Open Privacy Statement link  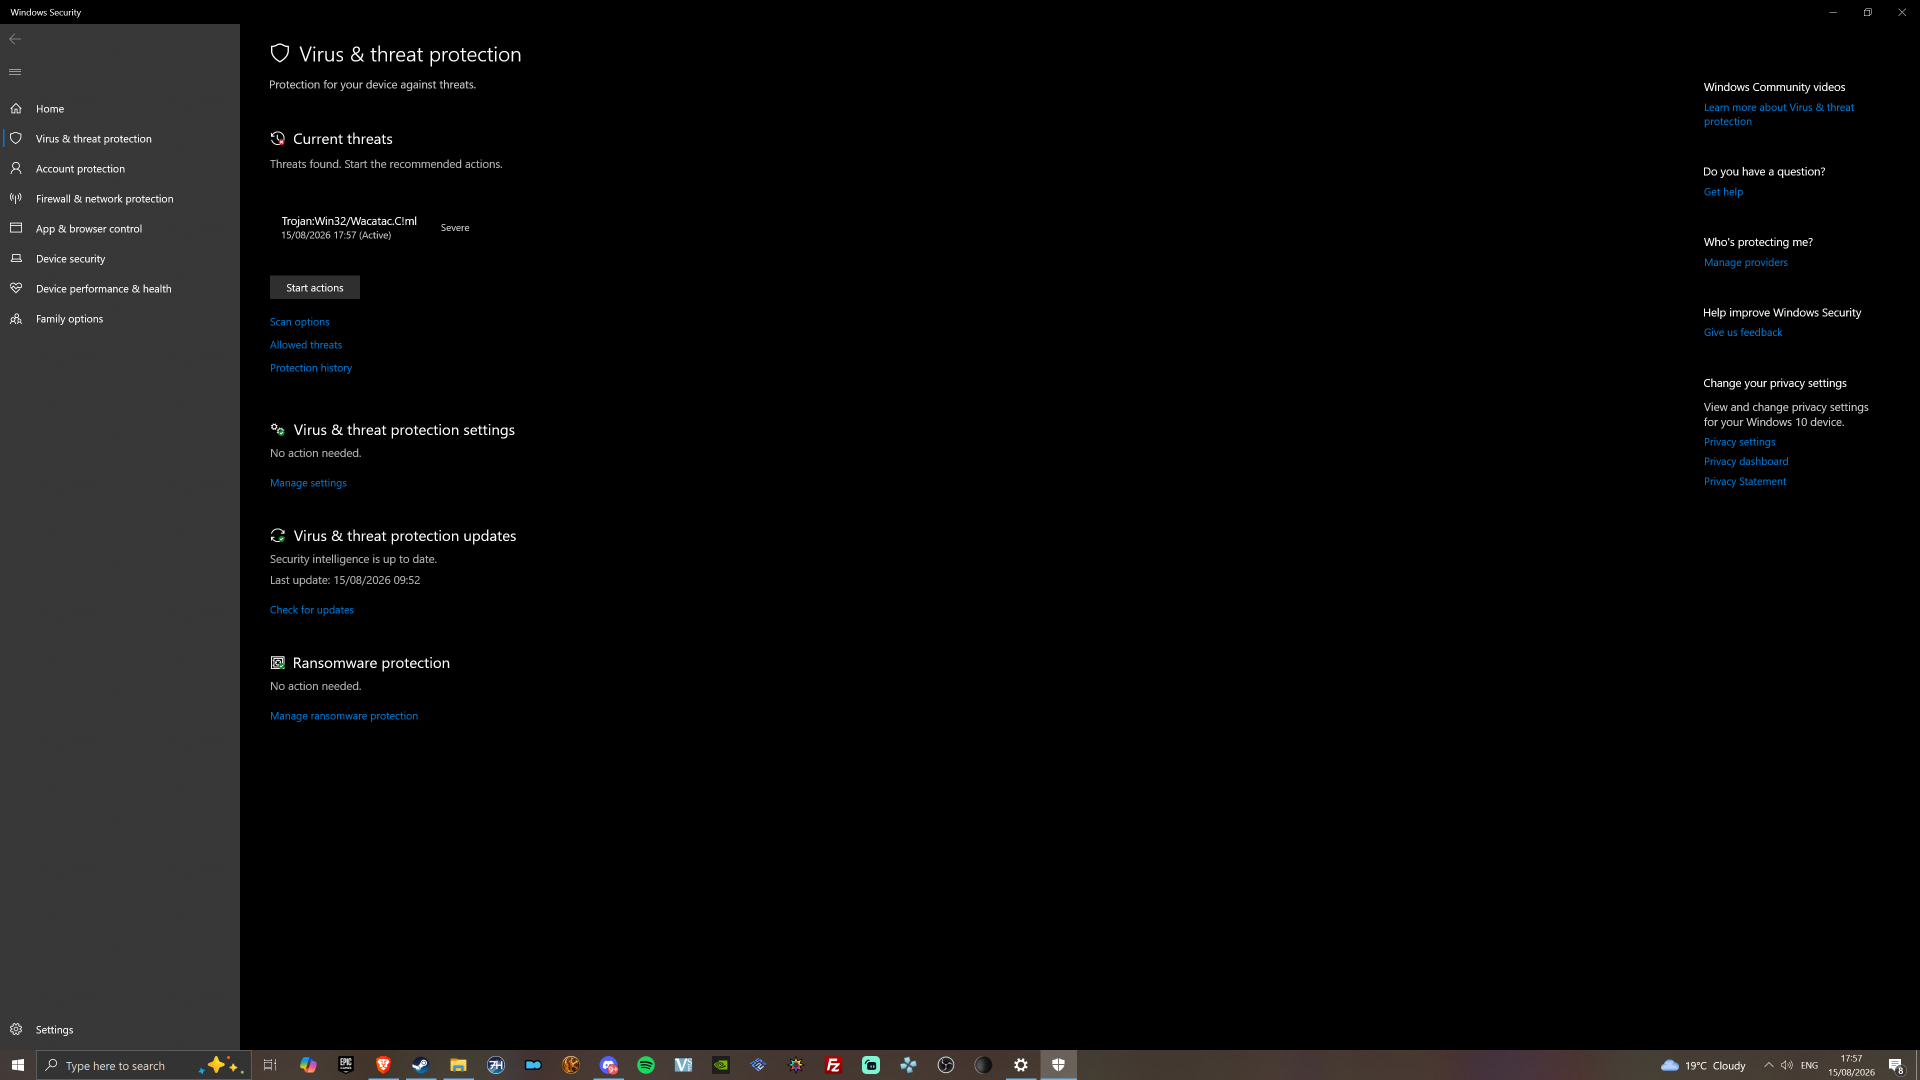point(1745,481)
